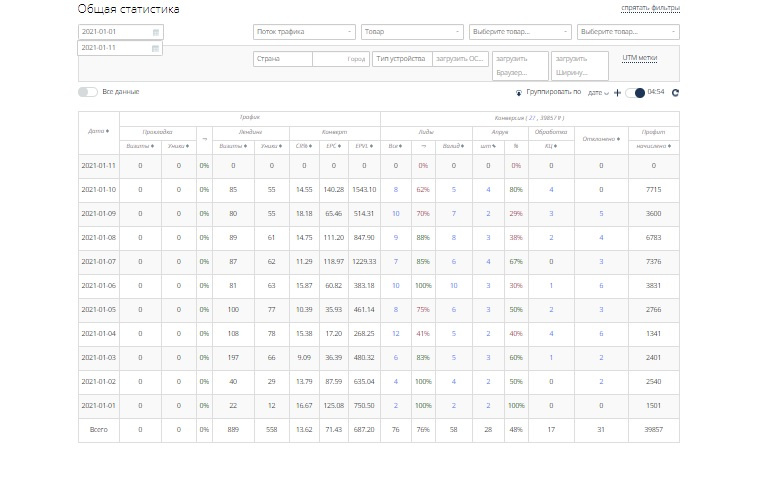Click the спрятать фильтры link
This screenshot has height=481, width=781.
pyautogui.click(x=651, y=8)
